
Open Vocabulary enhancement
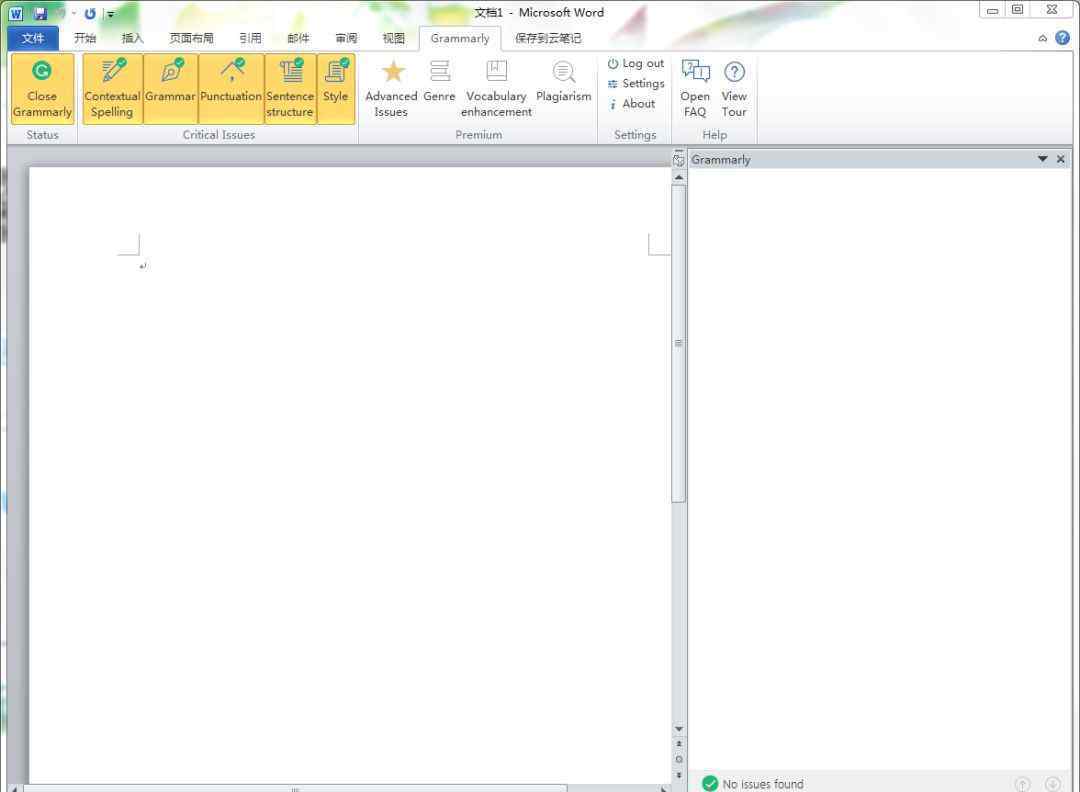[496, 90]
